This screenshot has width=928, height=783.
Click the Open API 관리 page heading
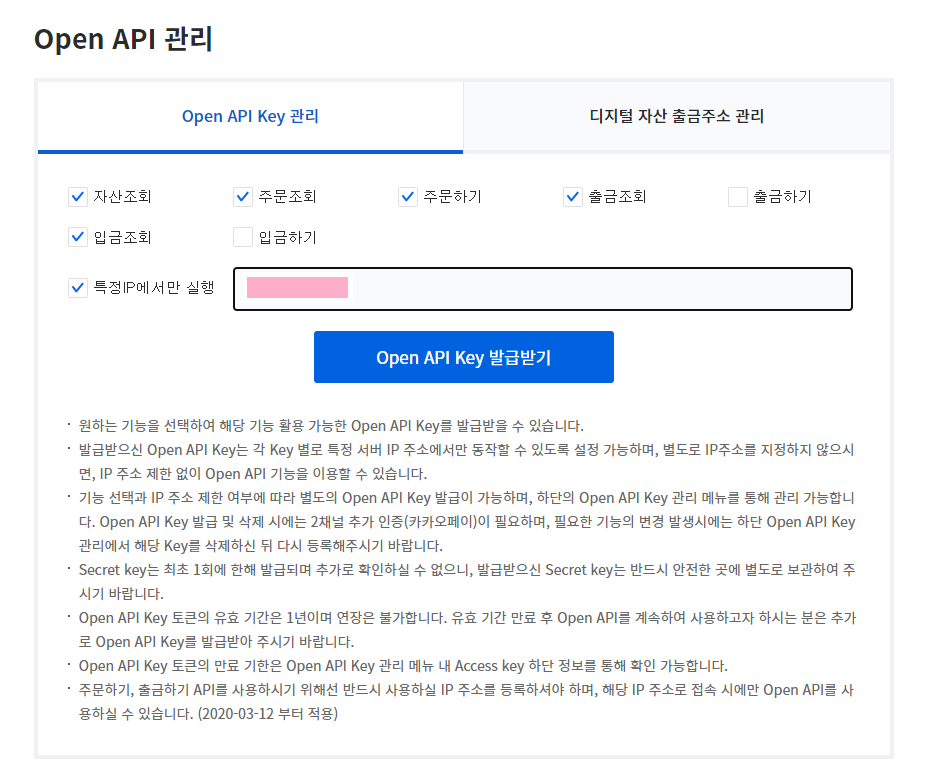click(x=123, y=39)
